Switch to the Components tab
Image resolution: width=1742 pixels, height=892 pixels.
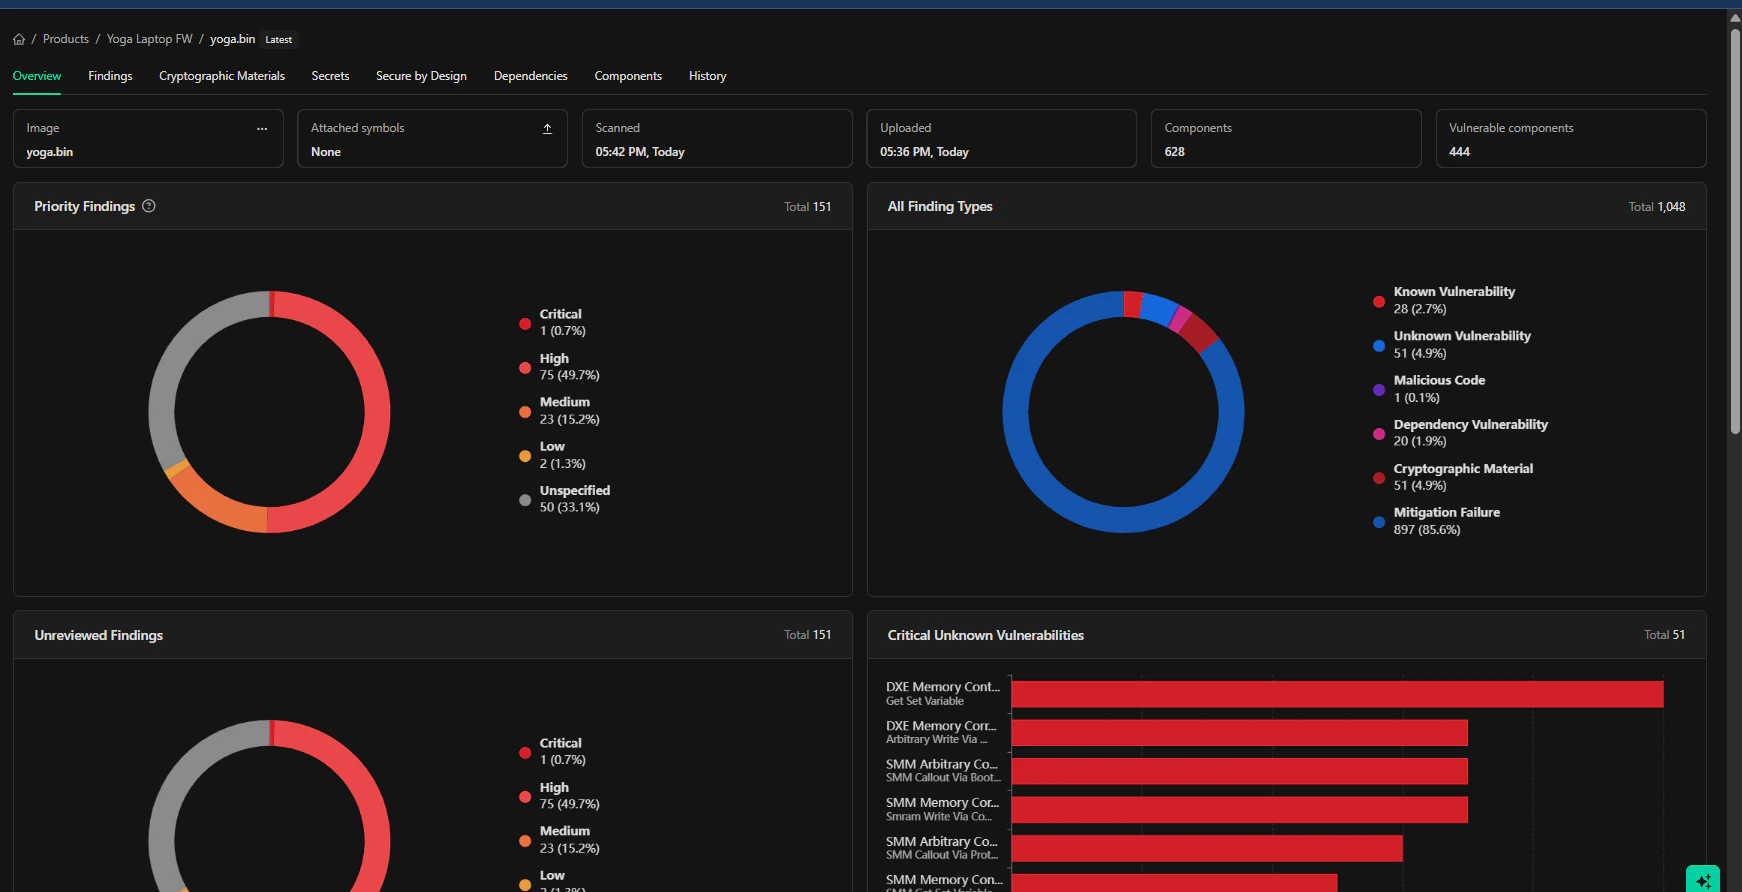pyautogui.click(x=628, y=76)
